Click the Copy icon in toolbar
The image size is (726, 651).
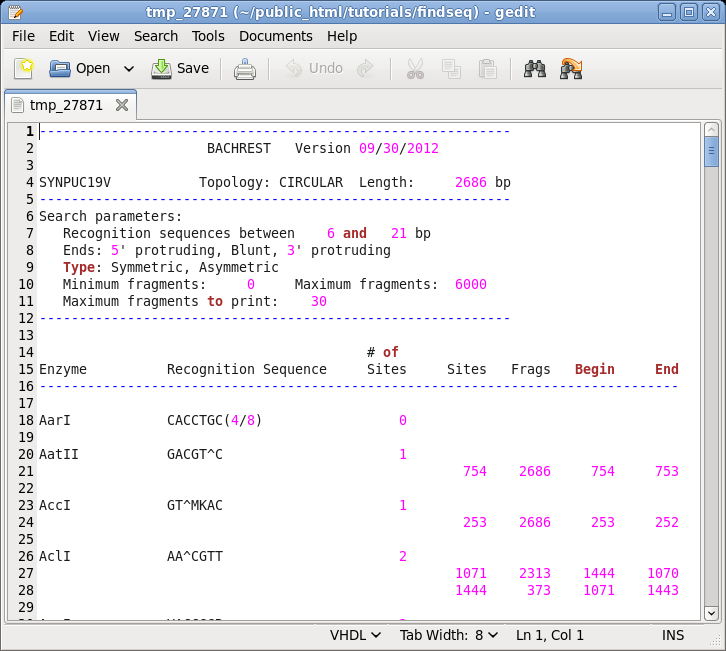451,69
